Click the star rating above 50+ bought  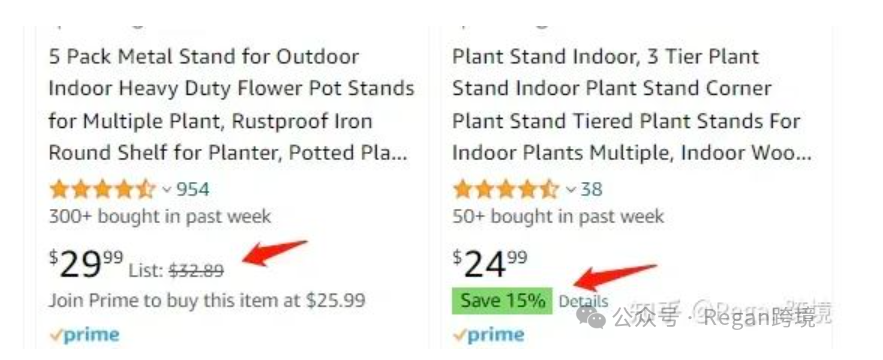point(506,189)
